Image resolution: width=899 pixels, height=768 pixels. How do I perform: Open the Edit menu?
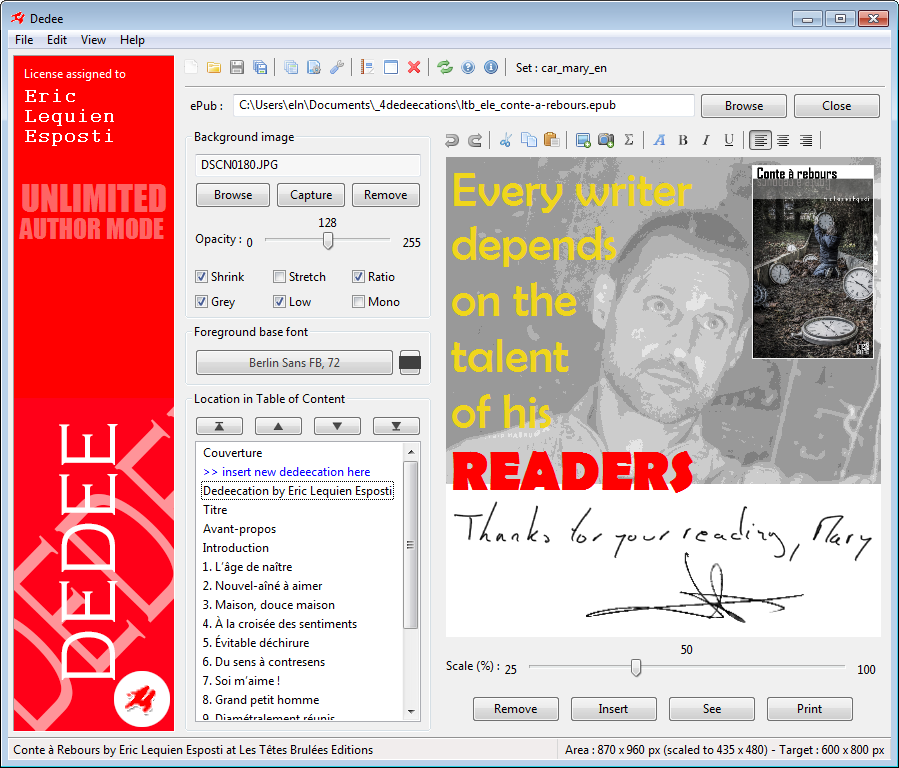click(x=57, y=40)
